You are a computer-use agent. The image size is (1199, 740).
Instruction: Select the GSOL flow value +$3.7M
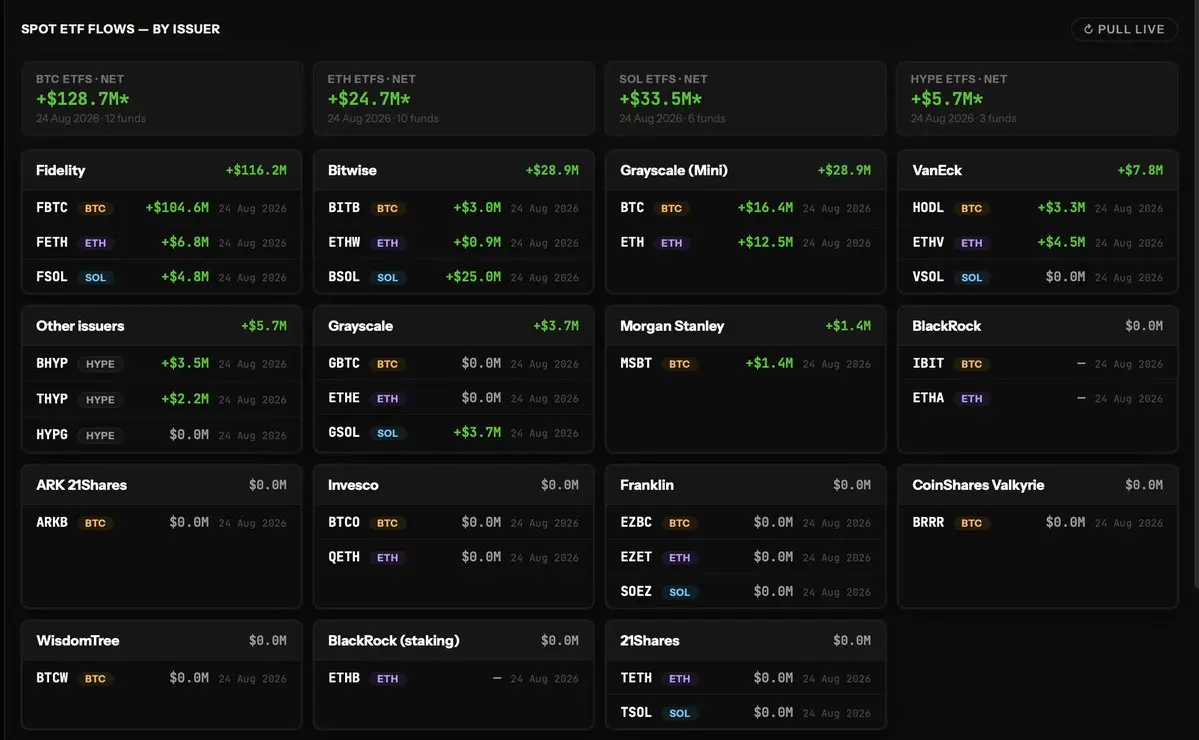click(x=477, y=433)
